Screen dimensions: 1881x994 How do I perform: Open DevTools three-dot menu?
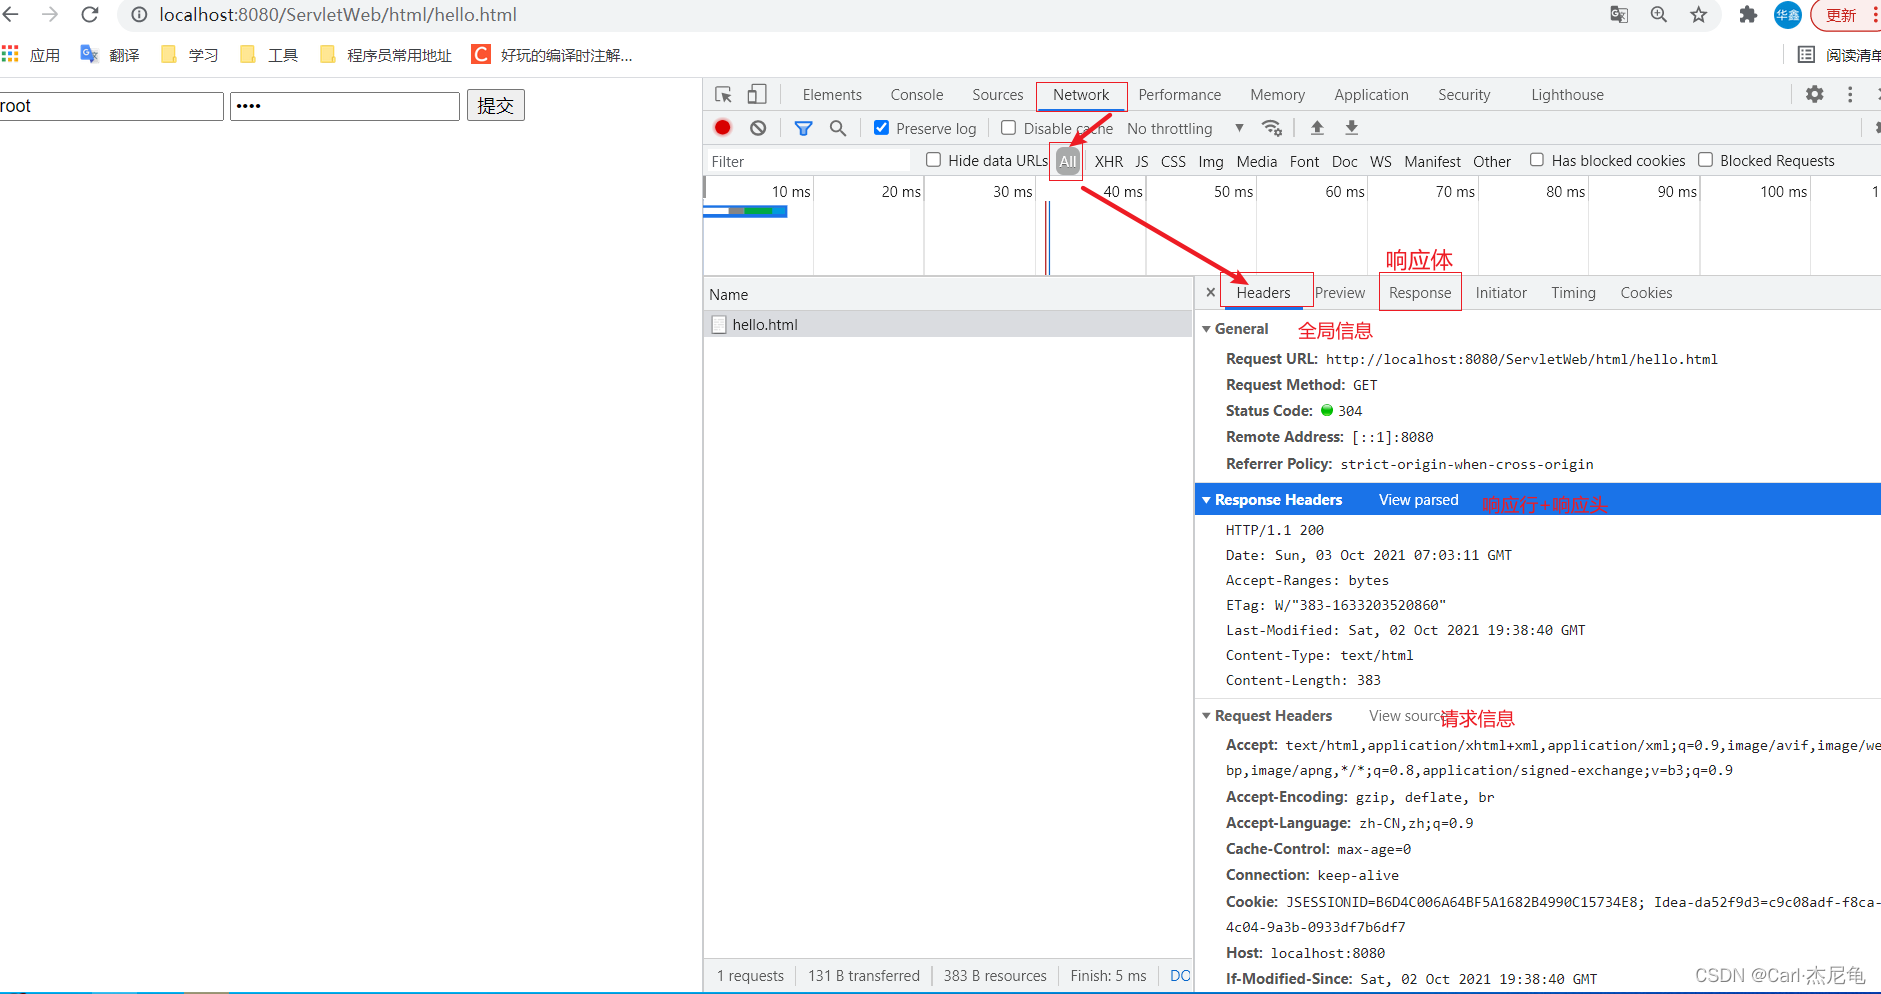(1850, 94)
